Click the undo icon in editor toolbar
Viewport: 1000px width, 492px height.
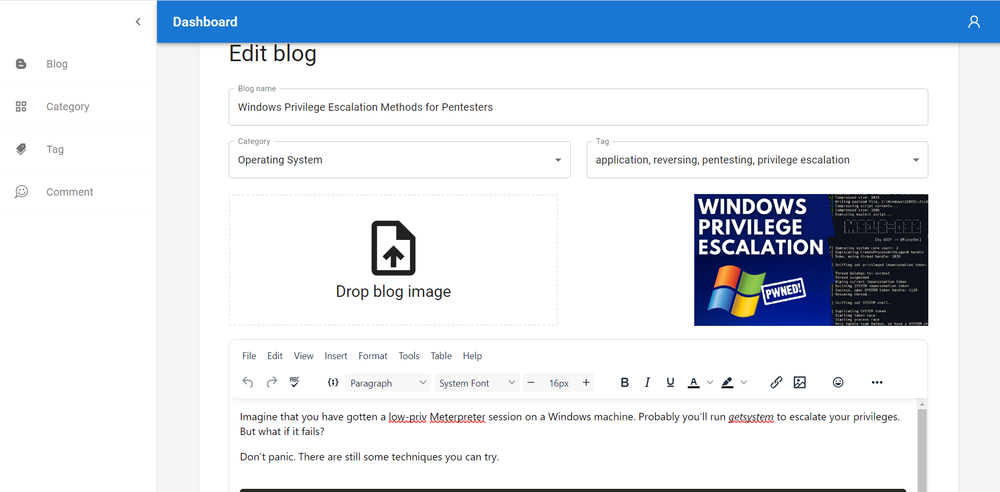(248, 382)
